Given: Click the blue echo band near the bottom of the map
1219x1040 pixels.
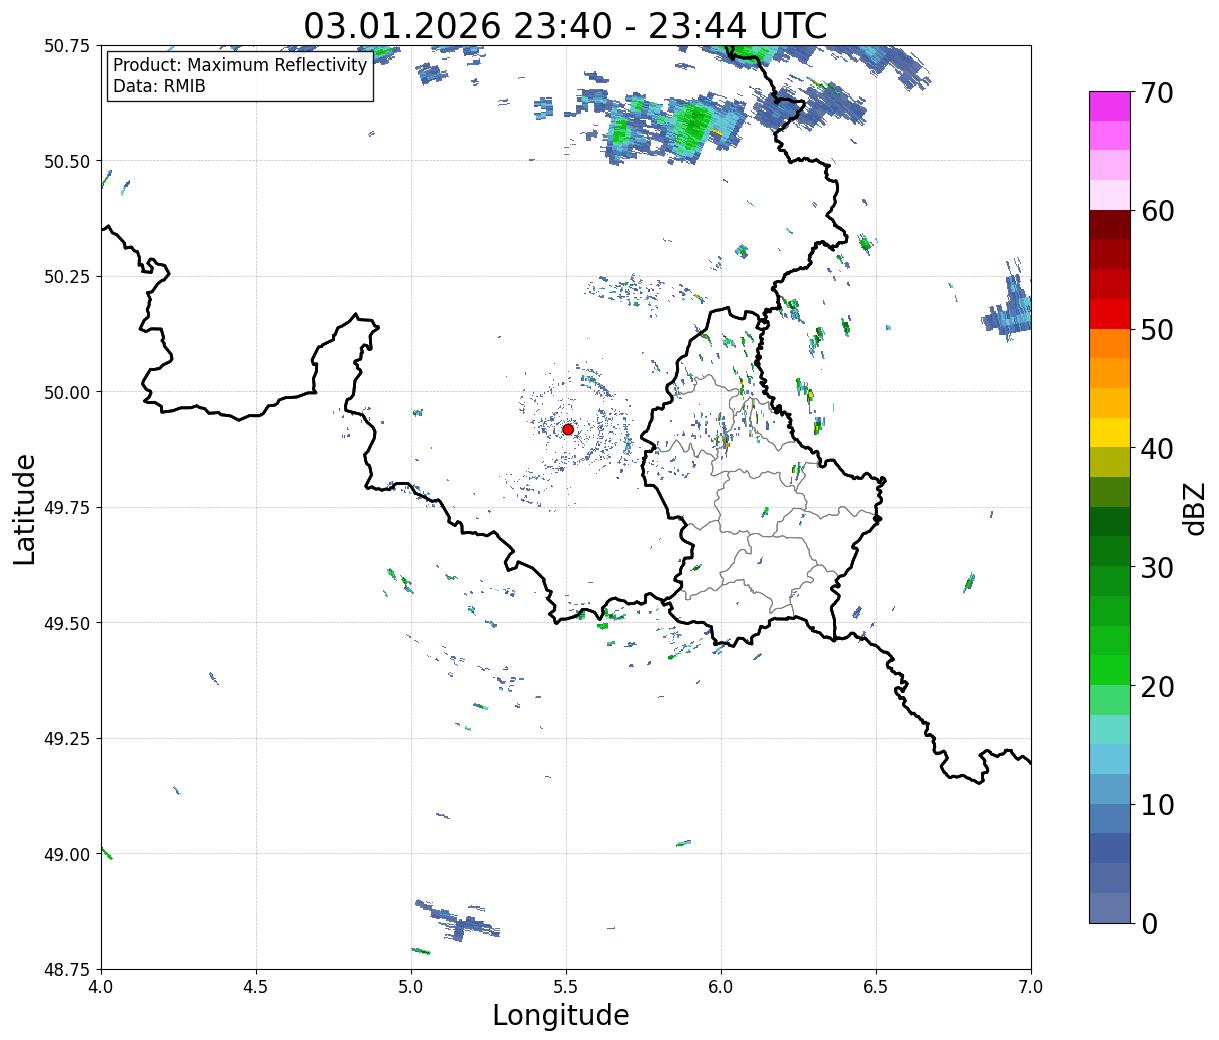Looking at the screenshot, I should (x=458, y=920).
